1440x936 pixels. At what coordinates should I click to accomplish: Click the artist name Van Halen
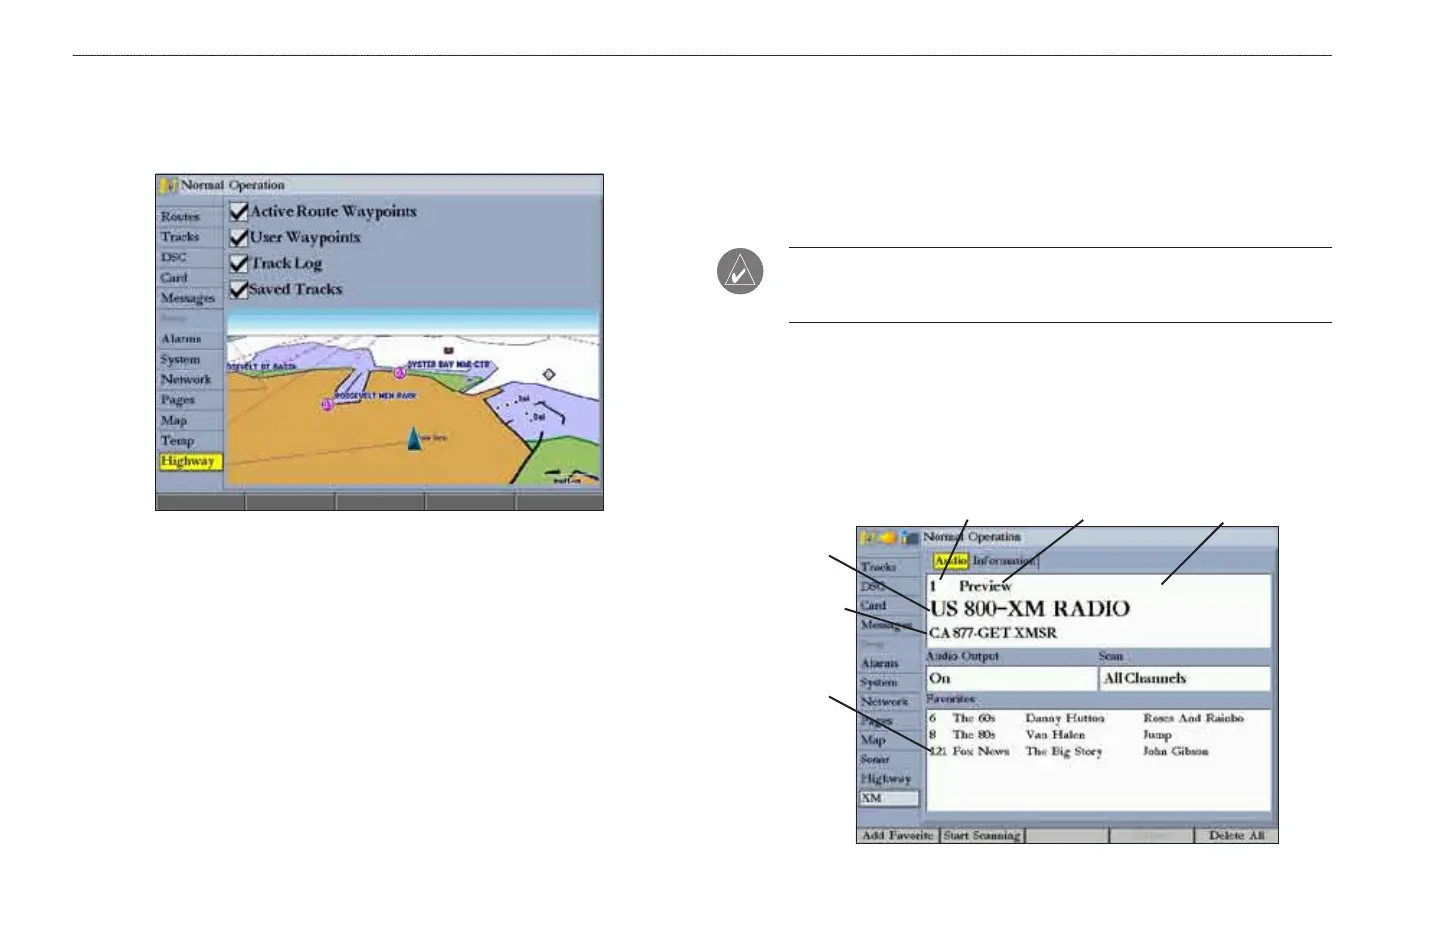pos(1055,734)
